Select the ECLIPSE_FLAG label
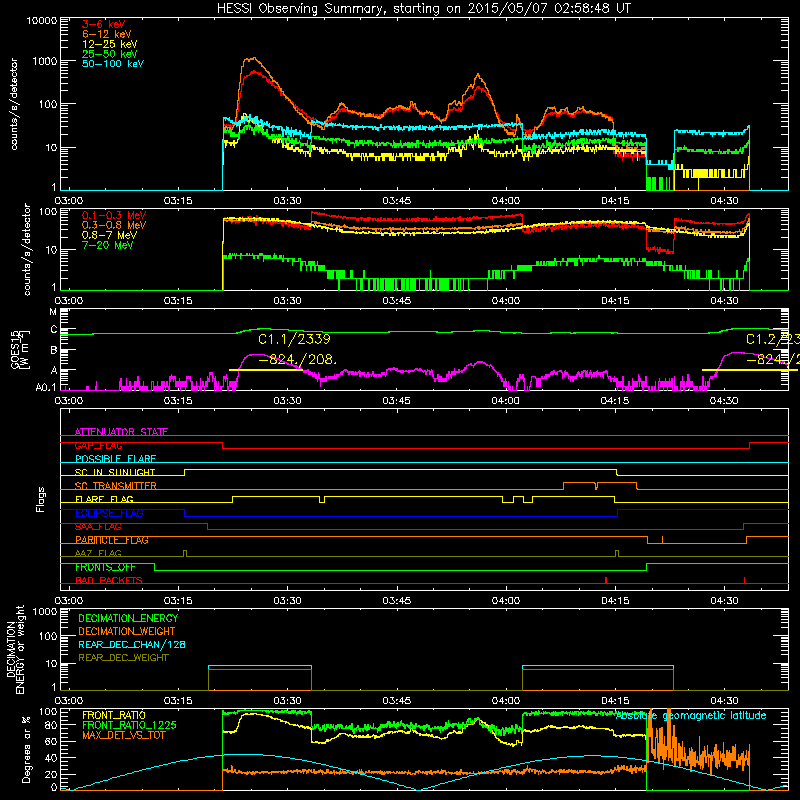The image size is (800, 800). pyautogui.click(x=109, y=513)
